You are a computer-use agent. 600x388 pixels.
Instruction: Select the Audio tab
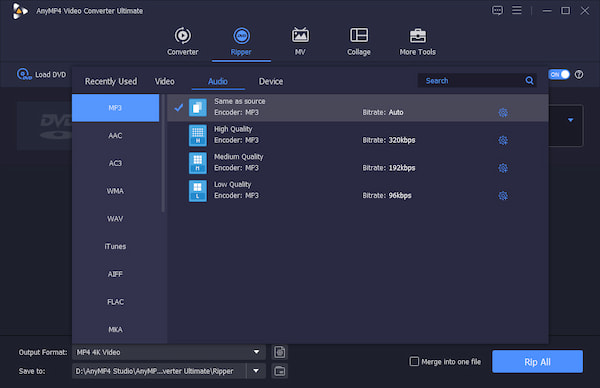click(218, 81)
